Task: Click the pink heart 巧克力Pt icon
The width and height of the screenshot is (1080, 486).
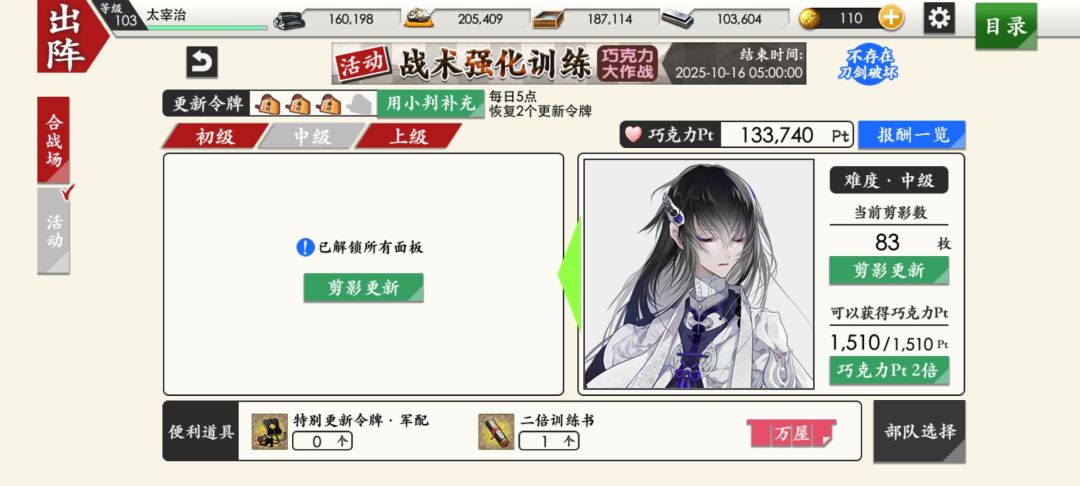Action: pos(633,134)
